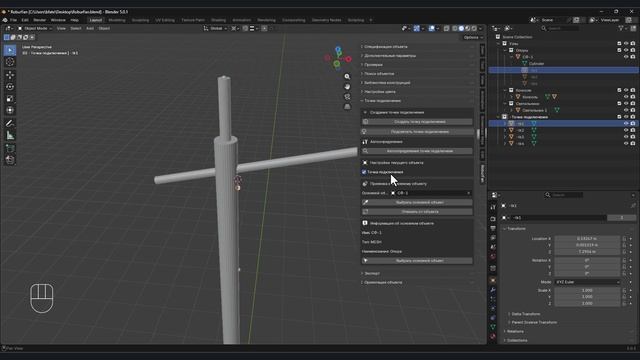This screenshot has height=360, width=640.
Task: Select the Measure tool
Action: [10, 136]
